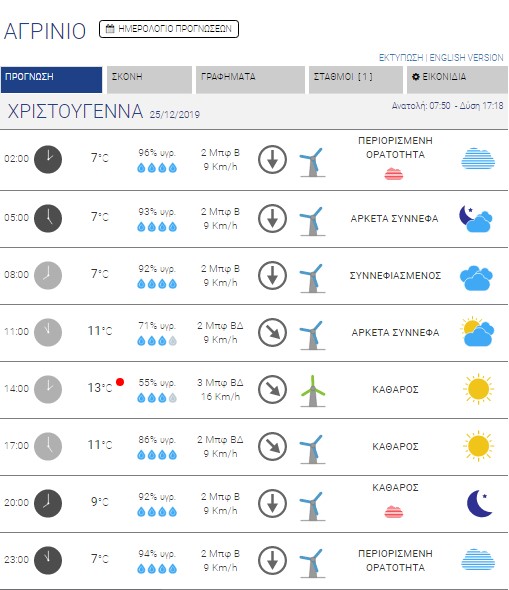Open the ΗΜΕΡΟΛΟΓΙΟ ΠΡΟΓΝΩΣΕΩΝ calendar button
Viewport: 509px width, 590px height.
click(169, 29)
